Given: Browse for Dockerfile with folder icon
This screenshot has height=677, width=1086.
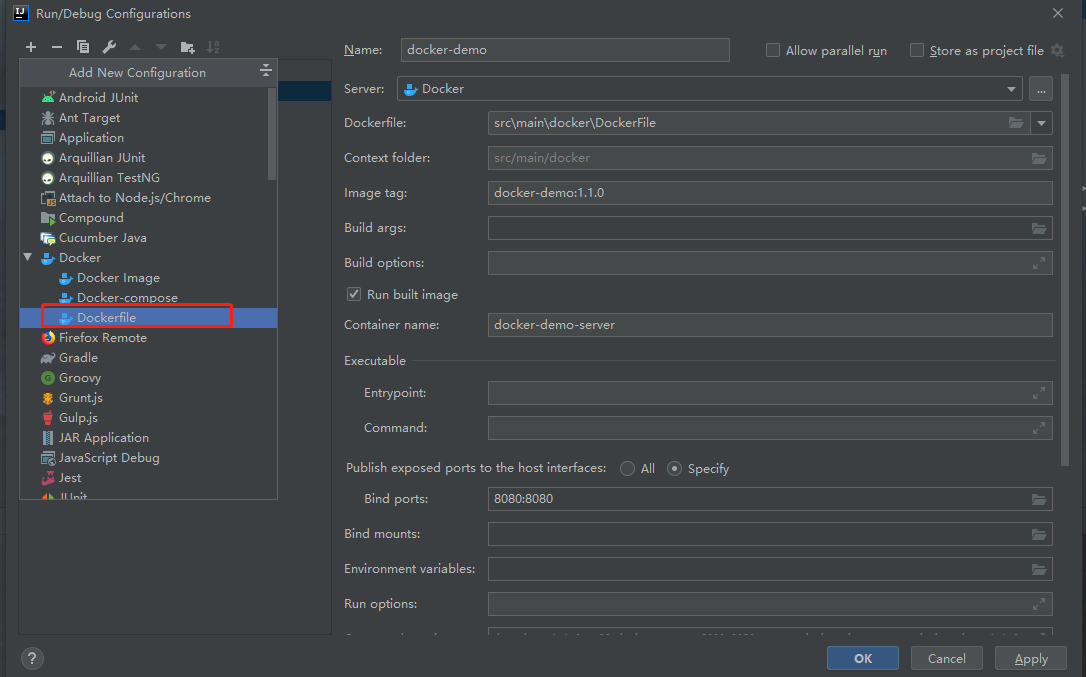Looking at the screenshot, I should click(1015, 123).
